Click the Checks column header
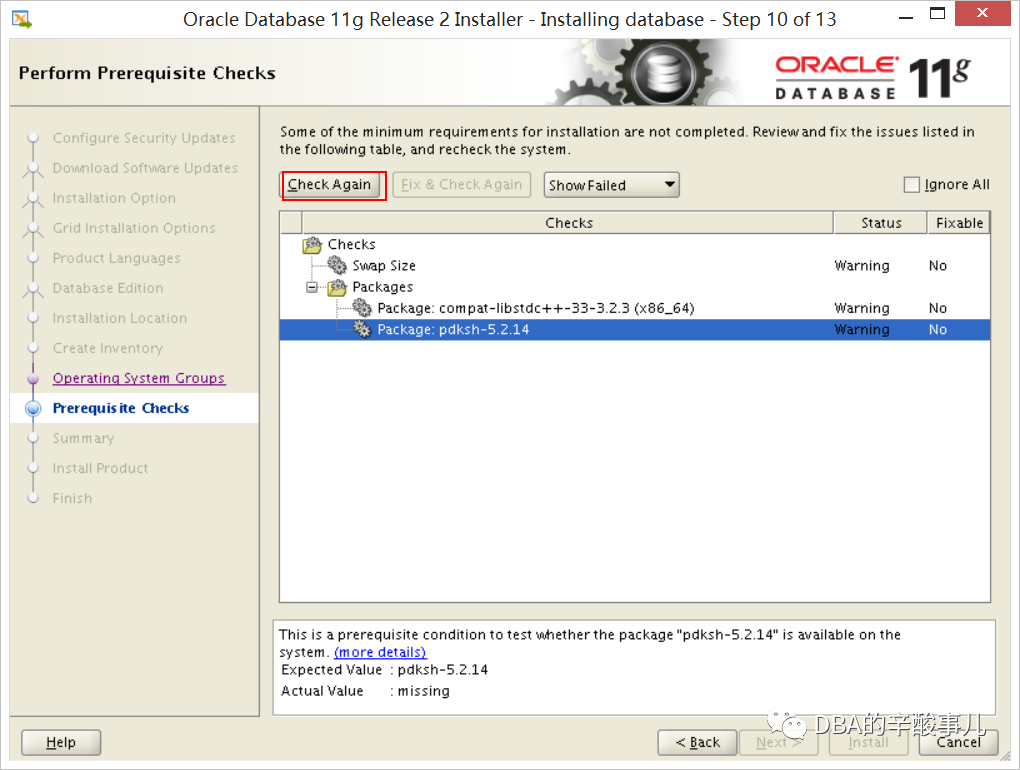The width and height of the screenshot is (1020, 770). point(569,223)
